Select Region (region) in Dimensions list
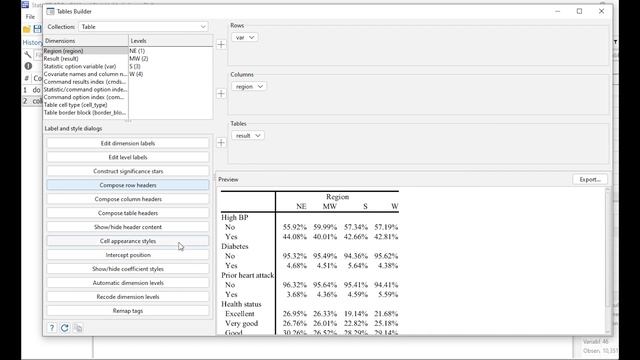 click(x=85, y=51)
